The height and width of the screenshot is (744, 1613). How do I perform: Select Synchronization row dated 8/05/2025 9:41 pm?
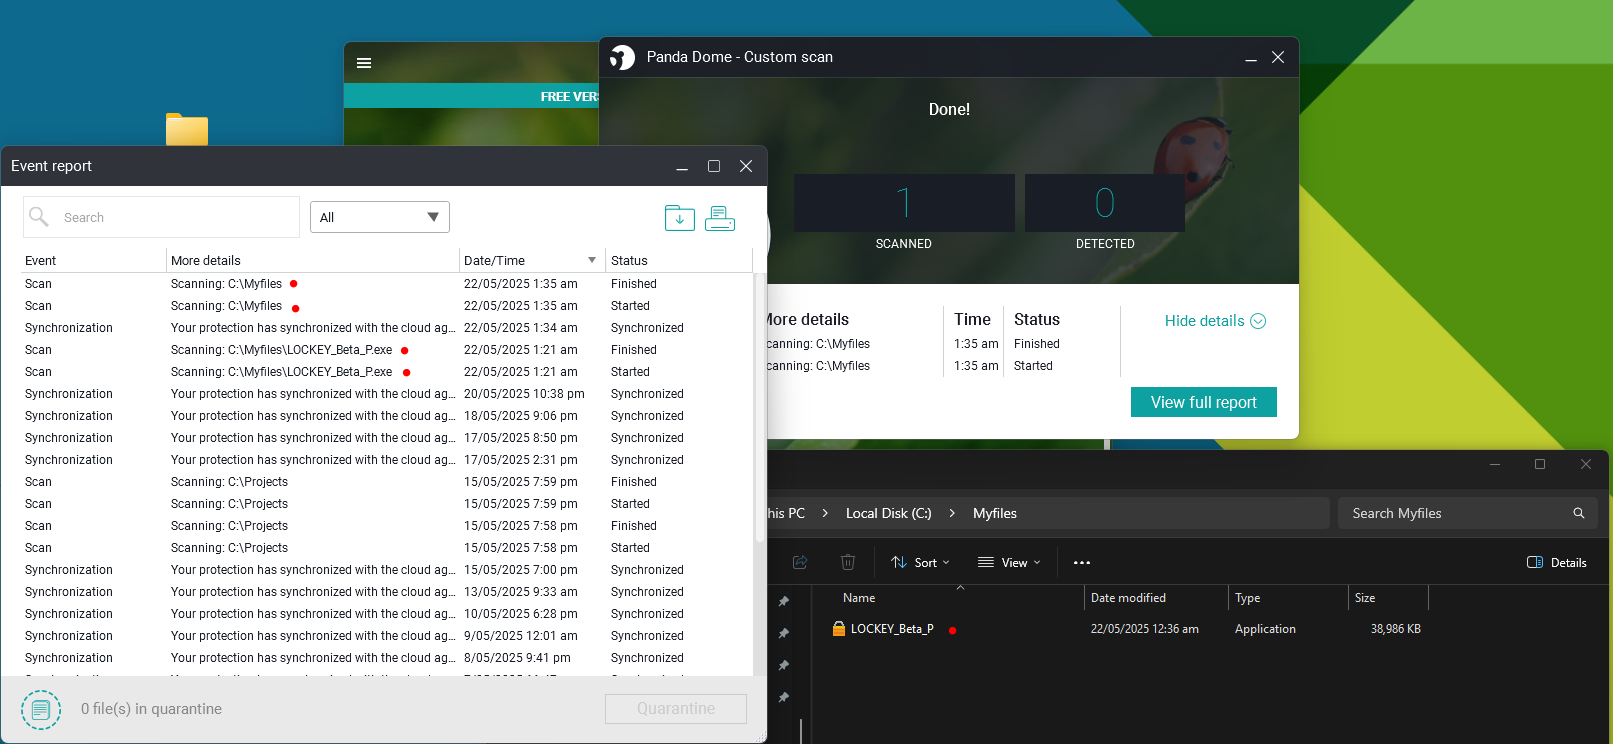point(387,658)
